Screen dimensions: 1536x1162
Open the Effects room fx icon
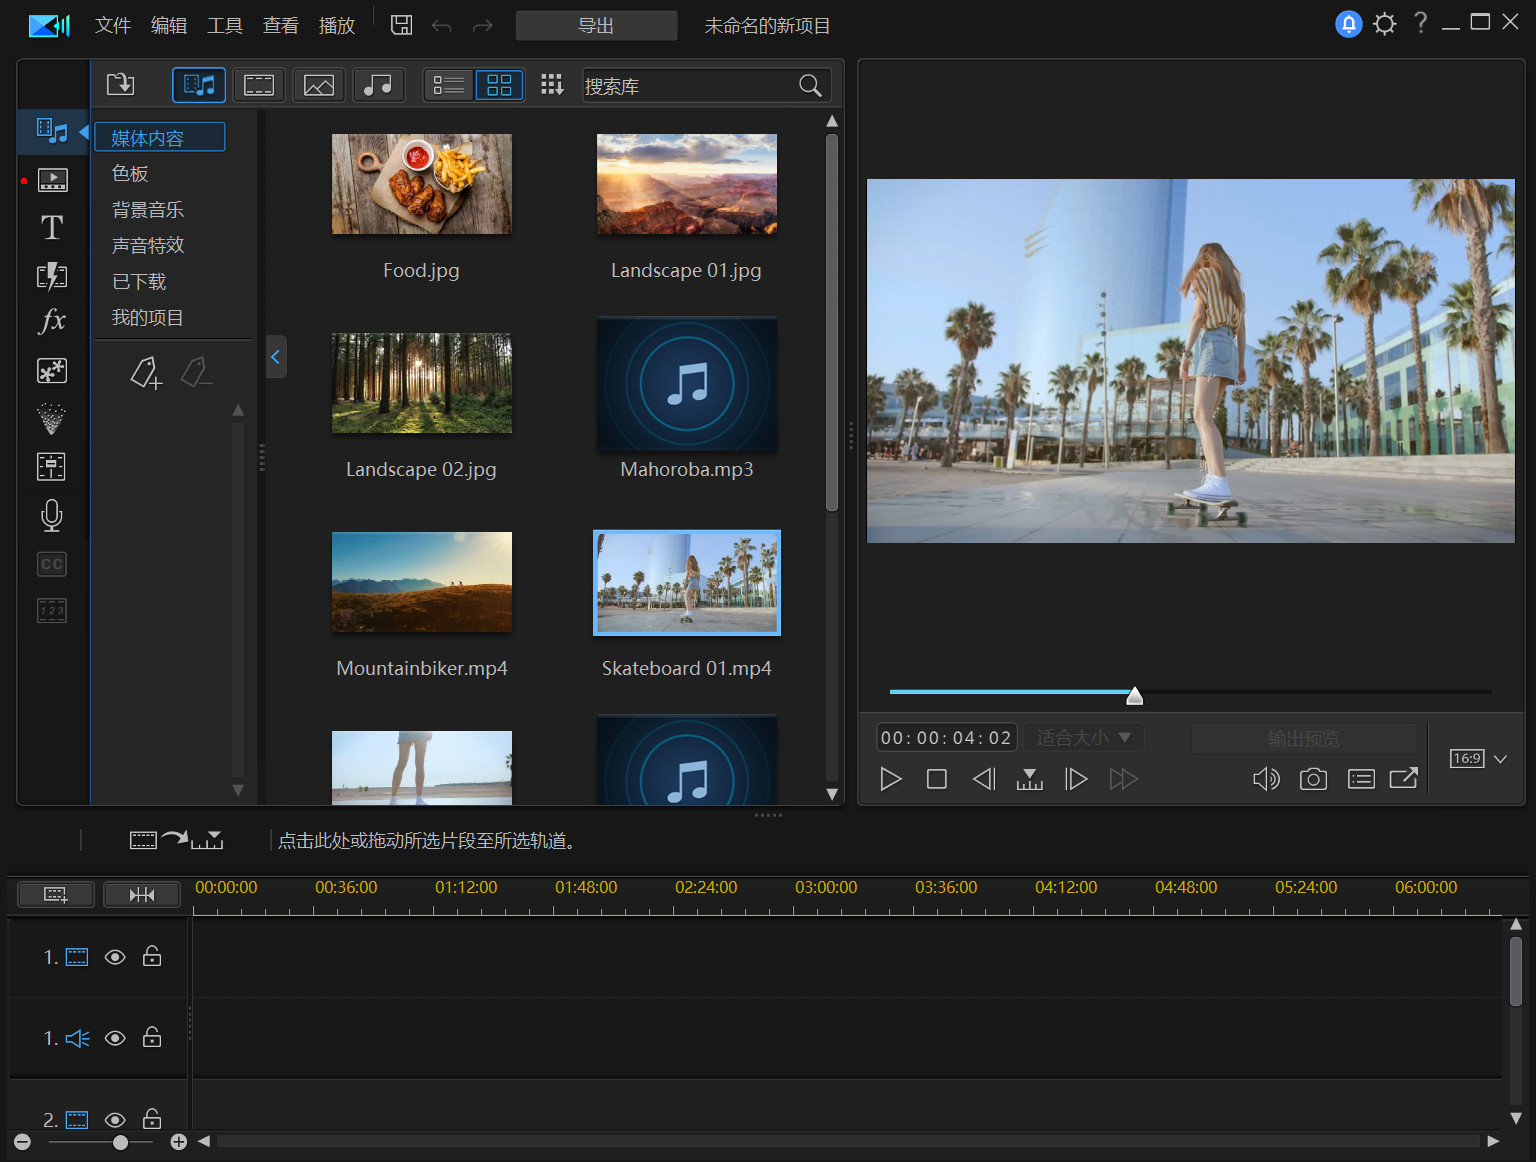52,321
